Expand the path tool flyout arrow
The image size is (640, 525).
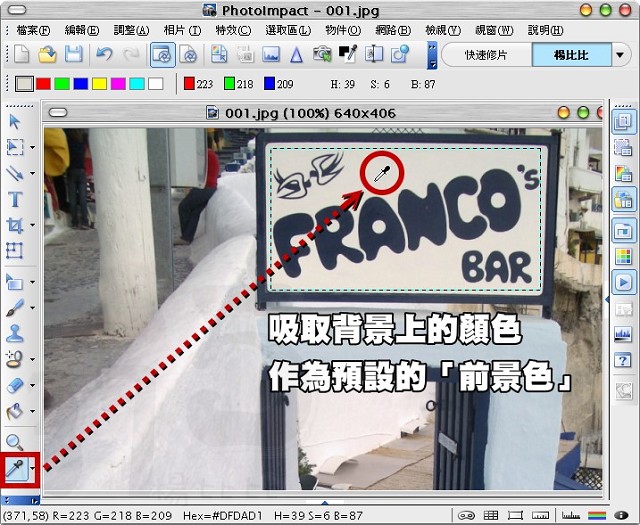33,282
